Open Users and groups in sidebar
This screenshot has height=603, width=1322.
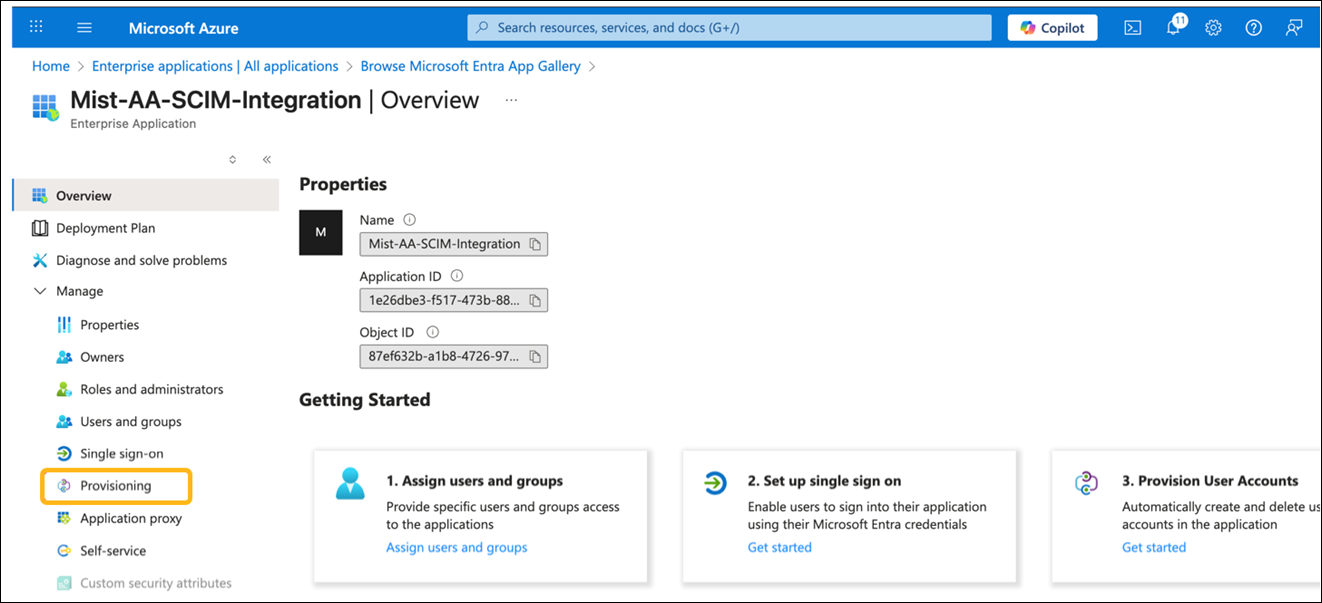click(x=130, y=421)
